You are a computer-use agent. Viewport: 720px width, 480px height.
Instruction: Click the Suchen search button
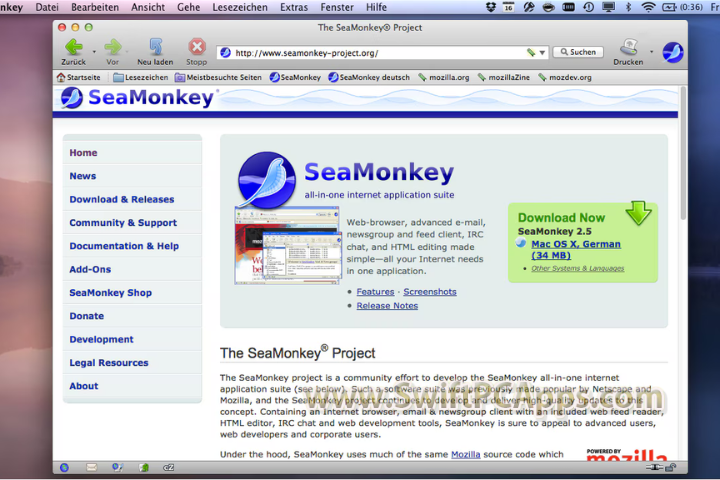click(x=578, y=52)
